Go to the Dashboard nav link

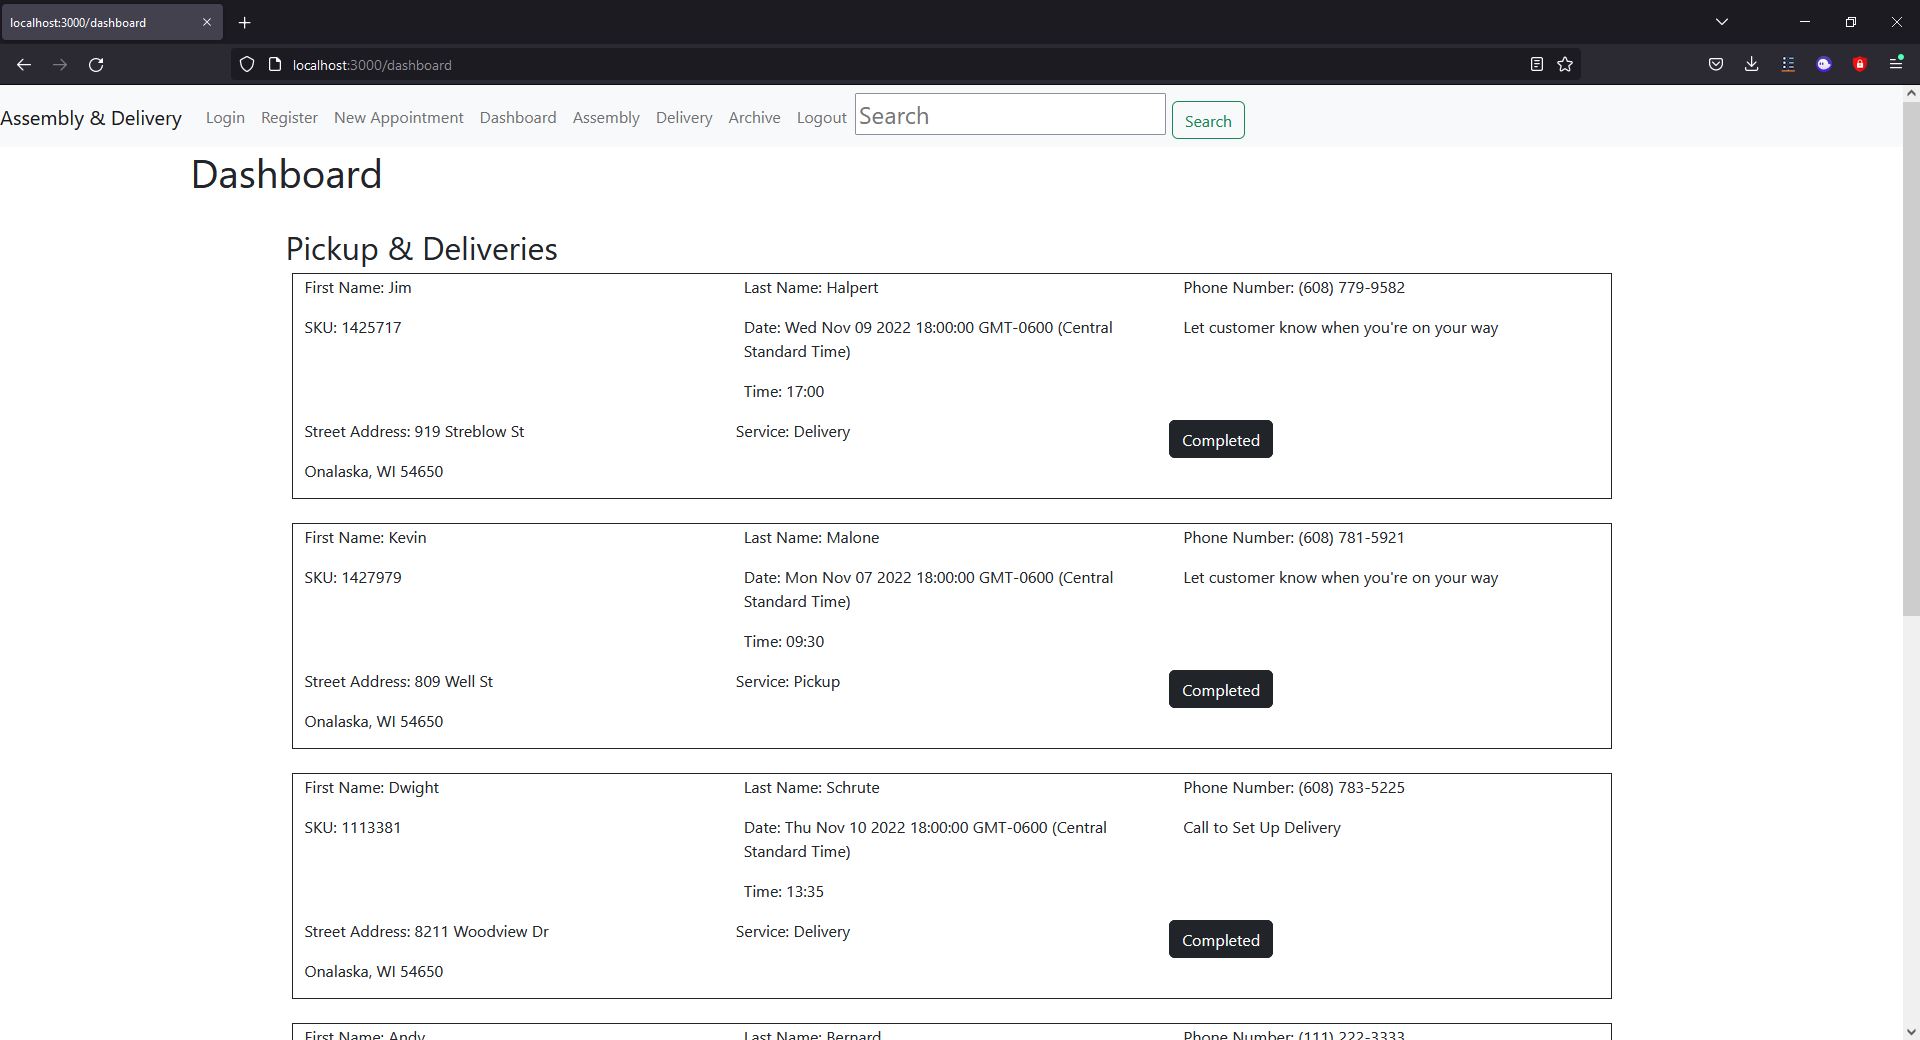pos(518,118)
